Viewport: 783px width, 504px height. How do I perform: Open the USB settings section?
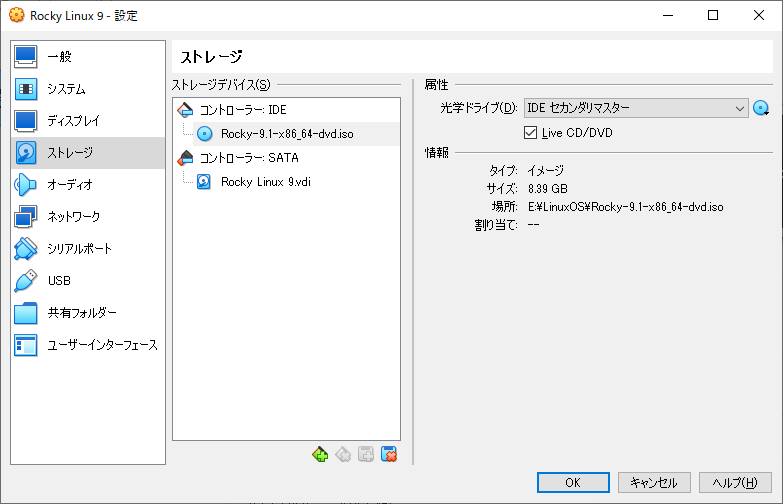click(58, 281)
